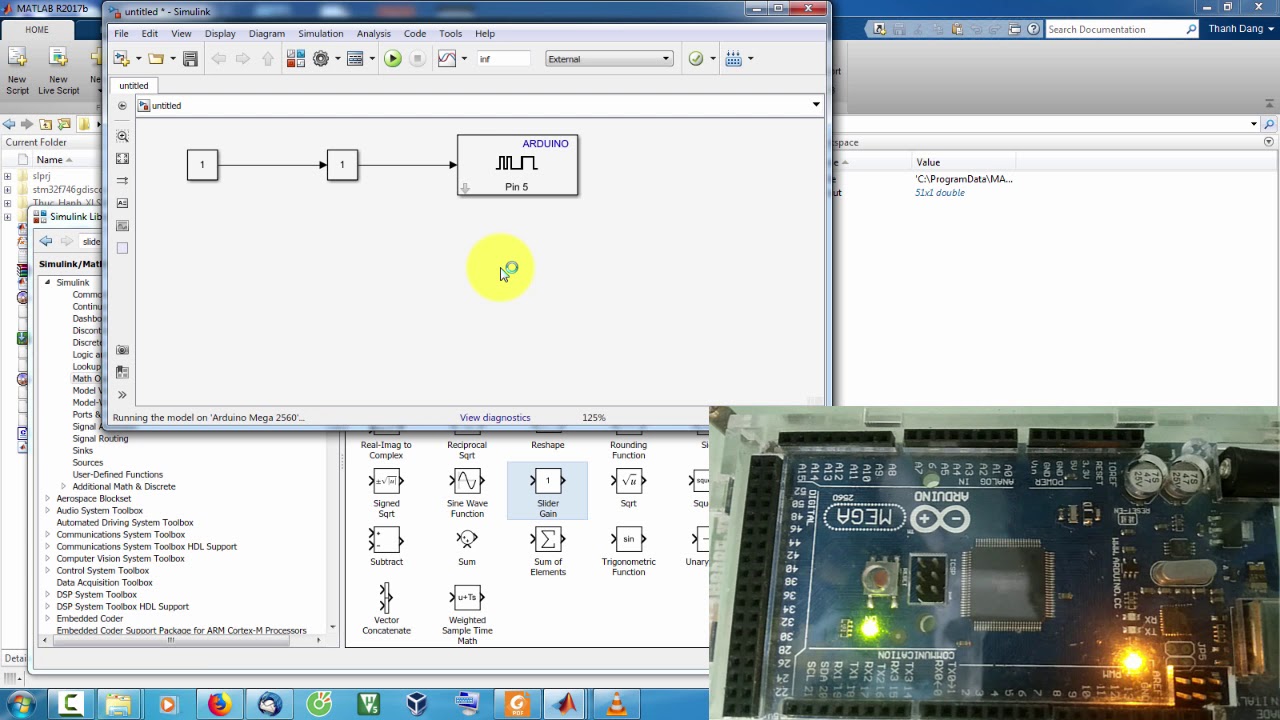Click the simulation stop time field
Screen dimensions: 1280x720
pos(503,59)
